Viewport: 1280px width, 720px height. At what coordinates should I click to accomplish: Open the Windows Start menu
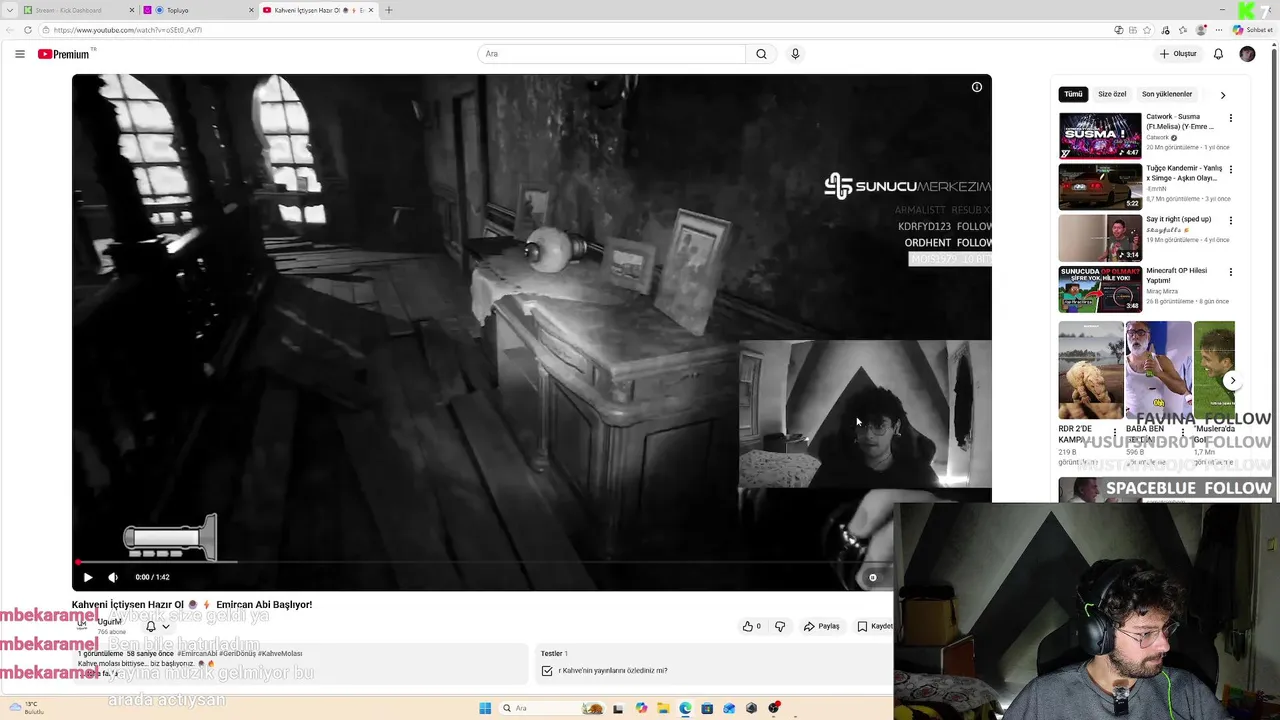click(x=485, y=708)
